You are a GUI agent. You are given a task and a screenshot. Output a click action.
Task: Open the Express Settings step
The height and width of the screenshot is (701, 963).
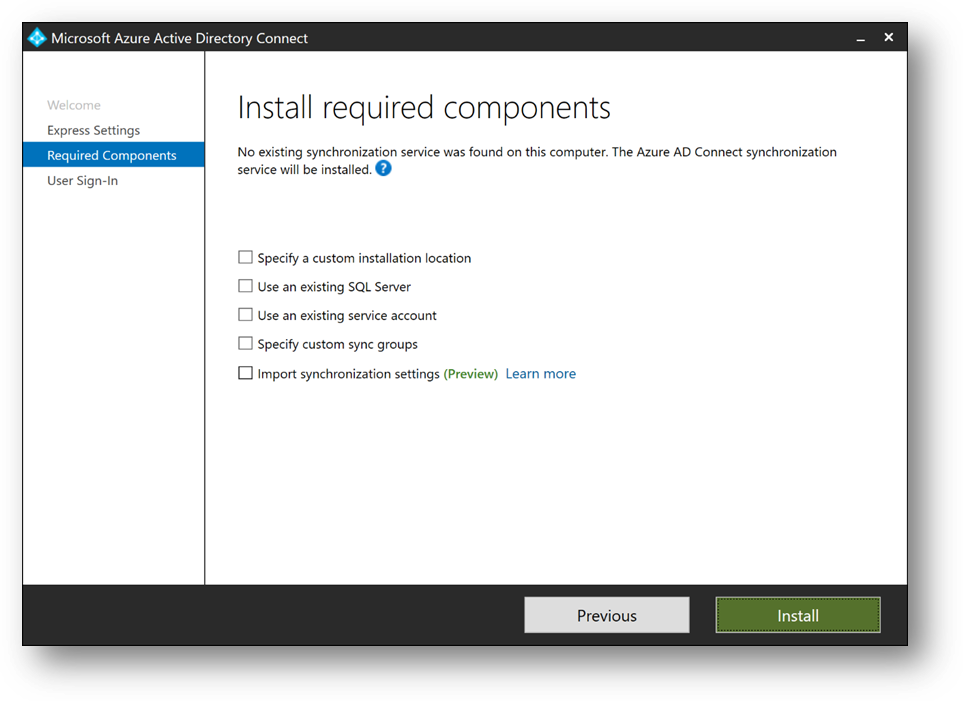tap(93, 130)
